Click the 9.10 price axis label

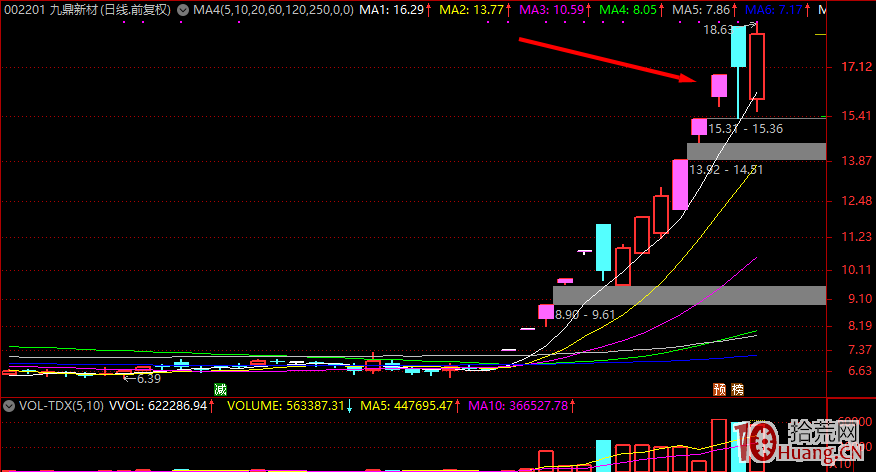click(x=860, y=299)
